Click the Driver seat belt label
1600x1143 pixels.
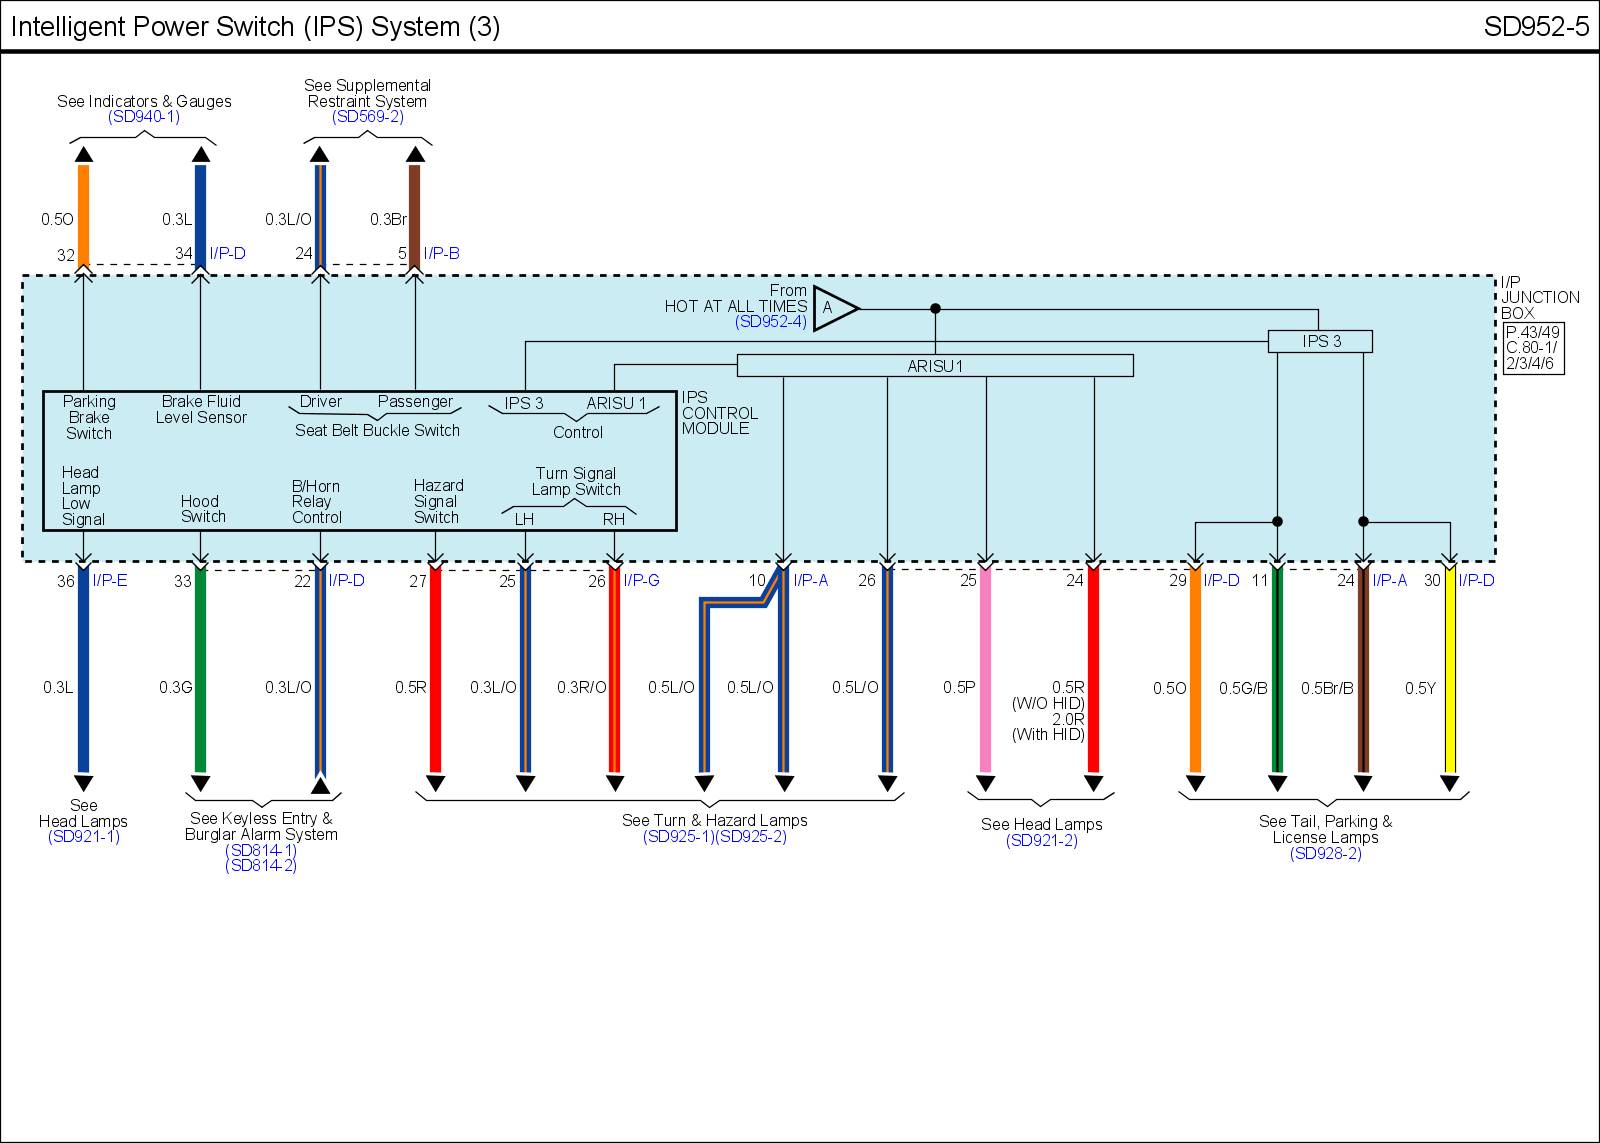321,402
